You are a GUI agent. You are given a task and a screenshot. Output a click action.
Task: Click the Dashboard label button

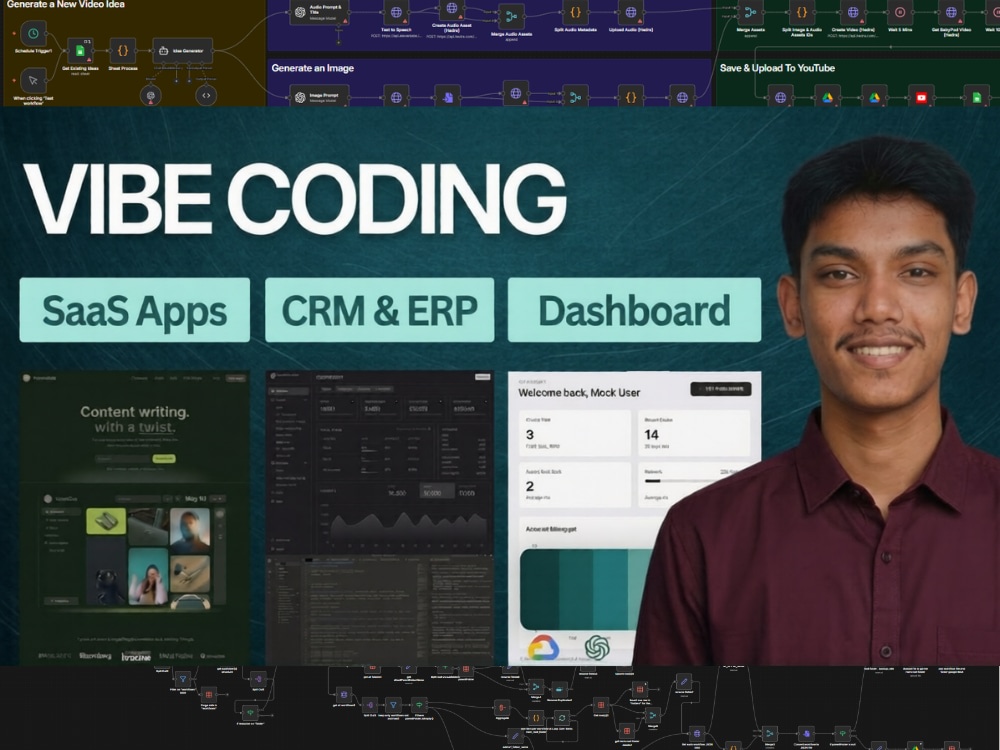click(x=635, y=310)
